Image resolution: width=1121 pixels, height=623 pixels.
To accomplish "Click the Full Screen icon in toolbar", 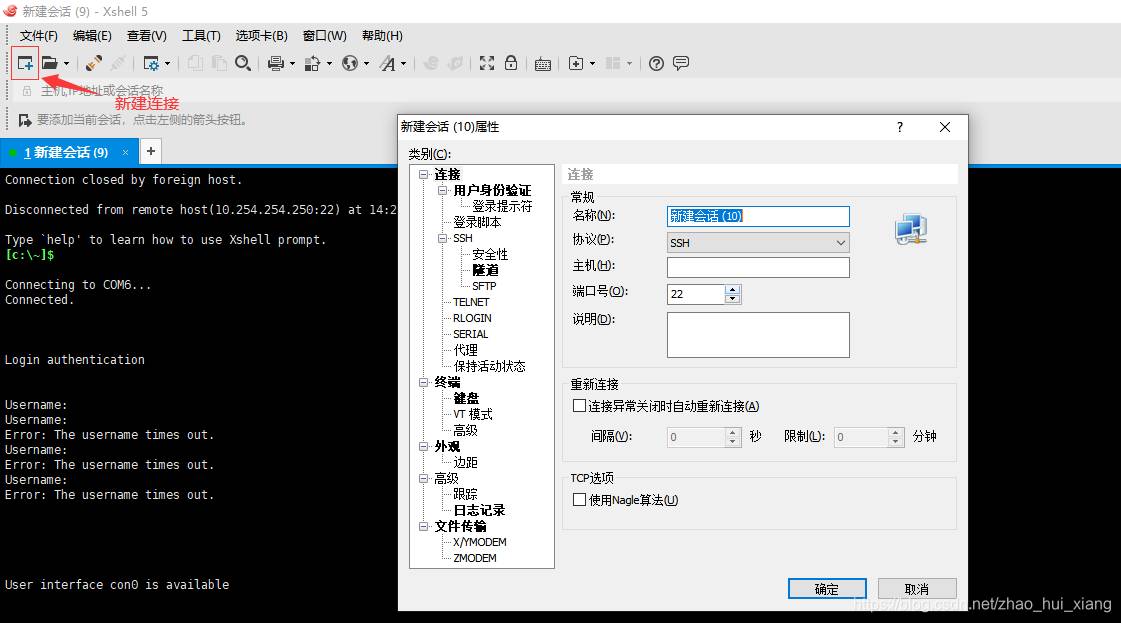I will pyautogui.click(x=487, y=64).
